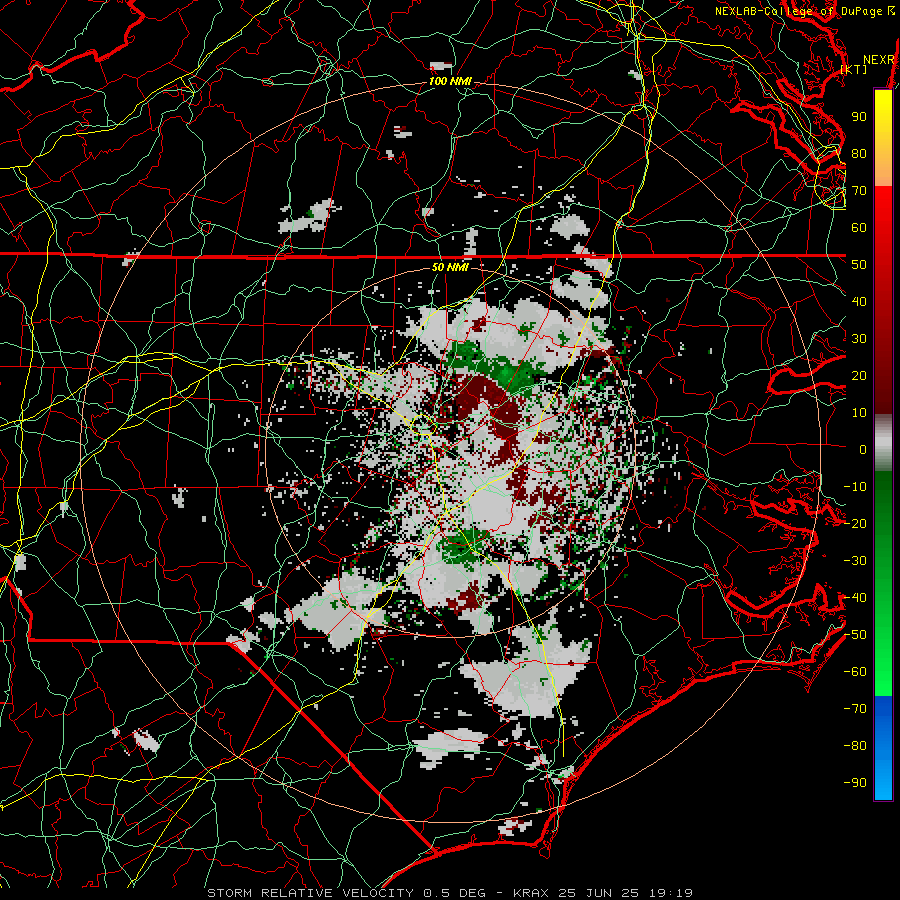Image resolution: width=900 pixels, height=900 pixels.
Task: Click the positive 10 value on color scale
Action: click(859, 413)
